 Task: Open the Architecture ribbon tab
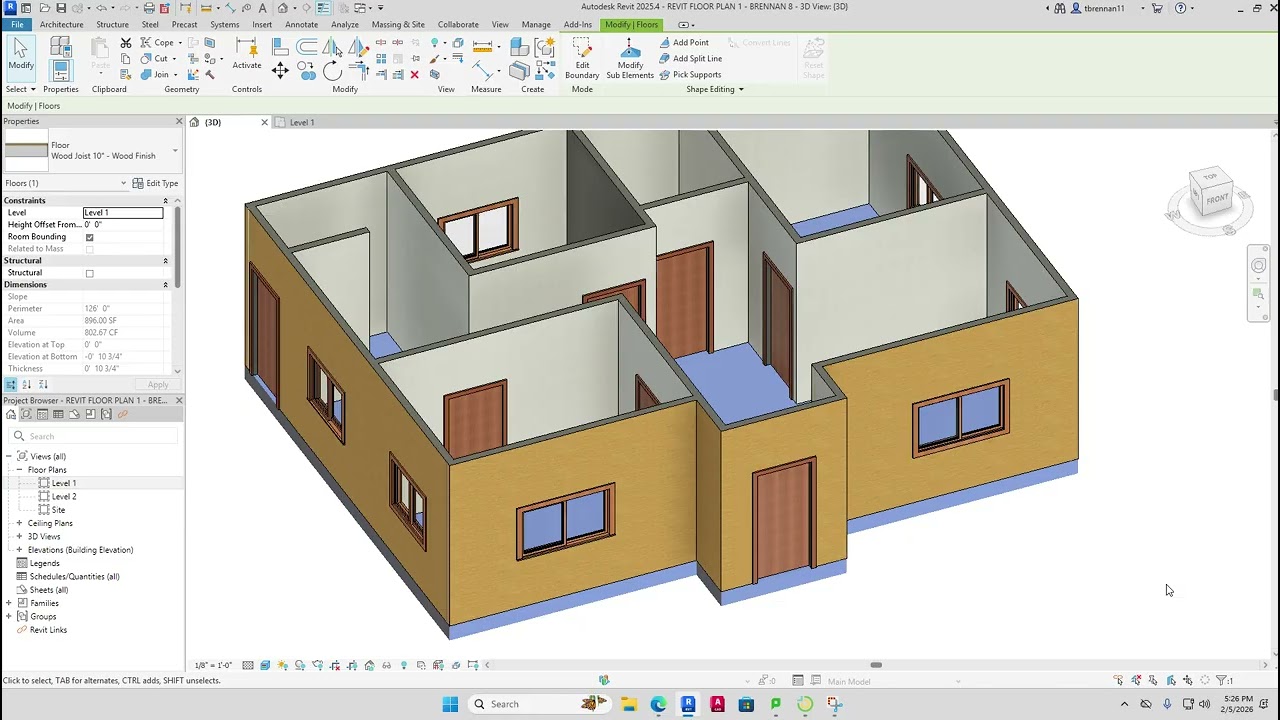click(61, 24)
